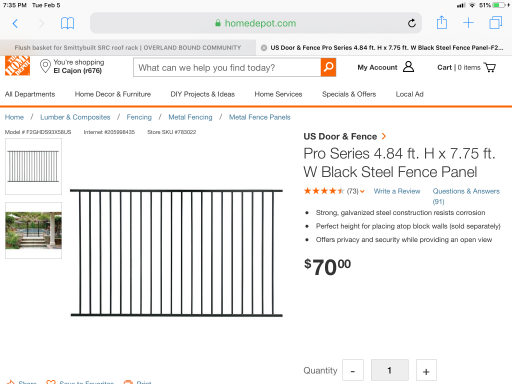Click the orange search magnifier button
Image resolution: width=512 pixels, height=384 pixels.
click(328, 67)
